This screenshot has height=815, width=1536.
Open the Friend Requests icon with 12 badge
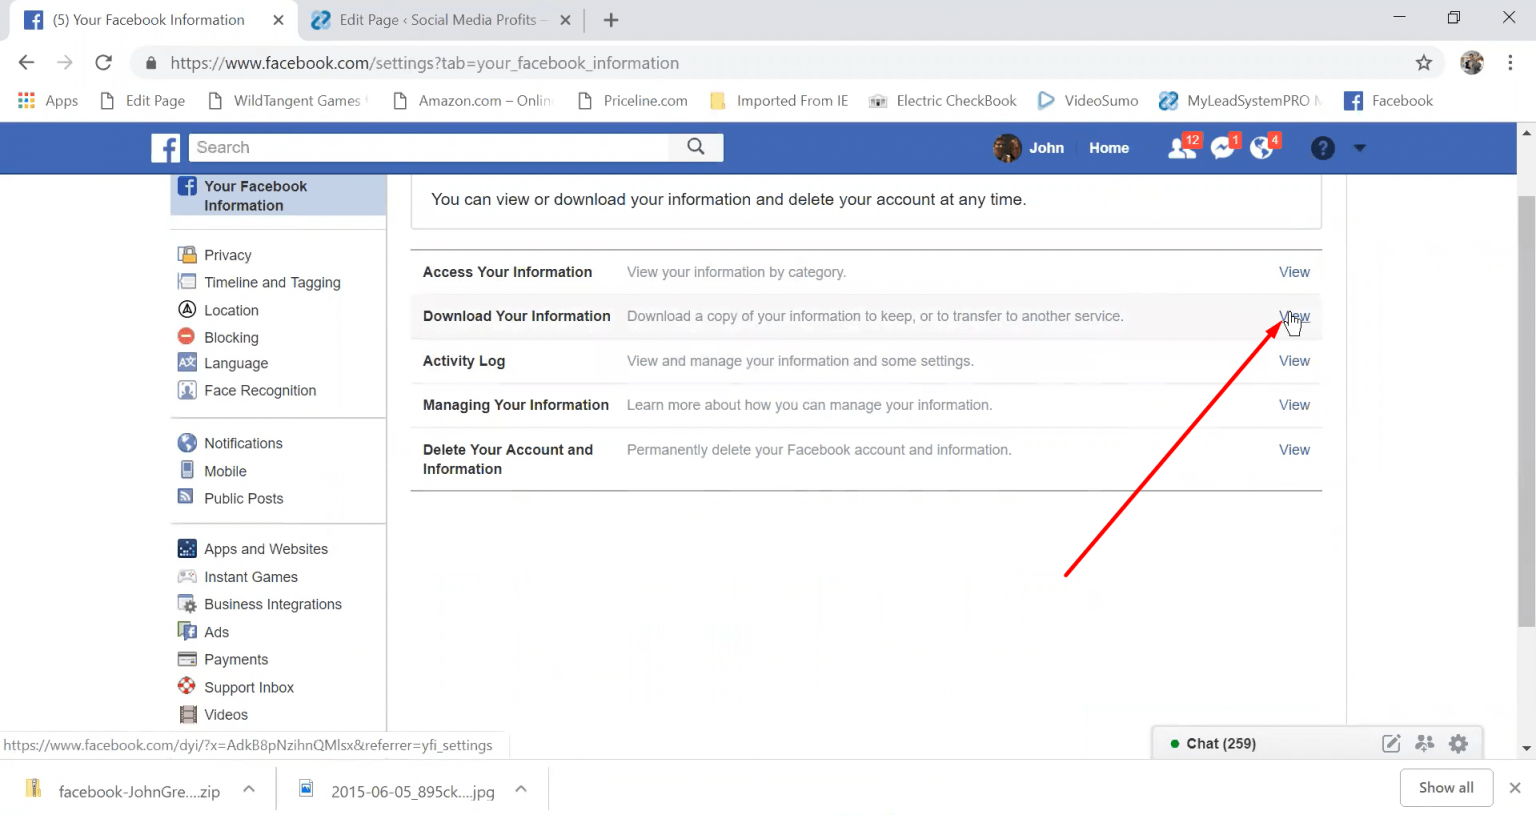click(1182, 148)
